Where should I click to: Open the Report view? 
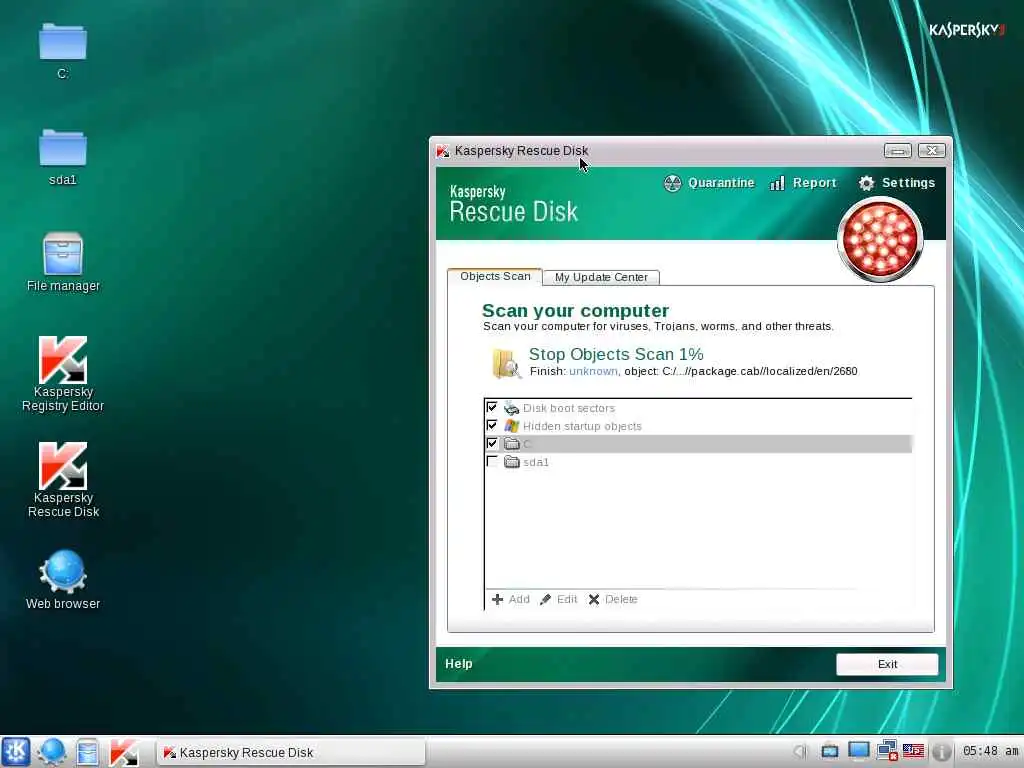point(803,183)
